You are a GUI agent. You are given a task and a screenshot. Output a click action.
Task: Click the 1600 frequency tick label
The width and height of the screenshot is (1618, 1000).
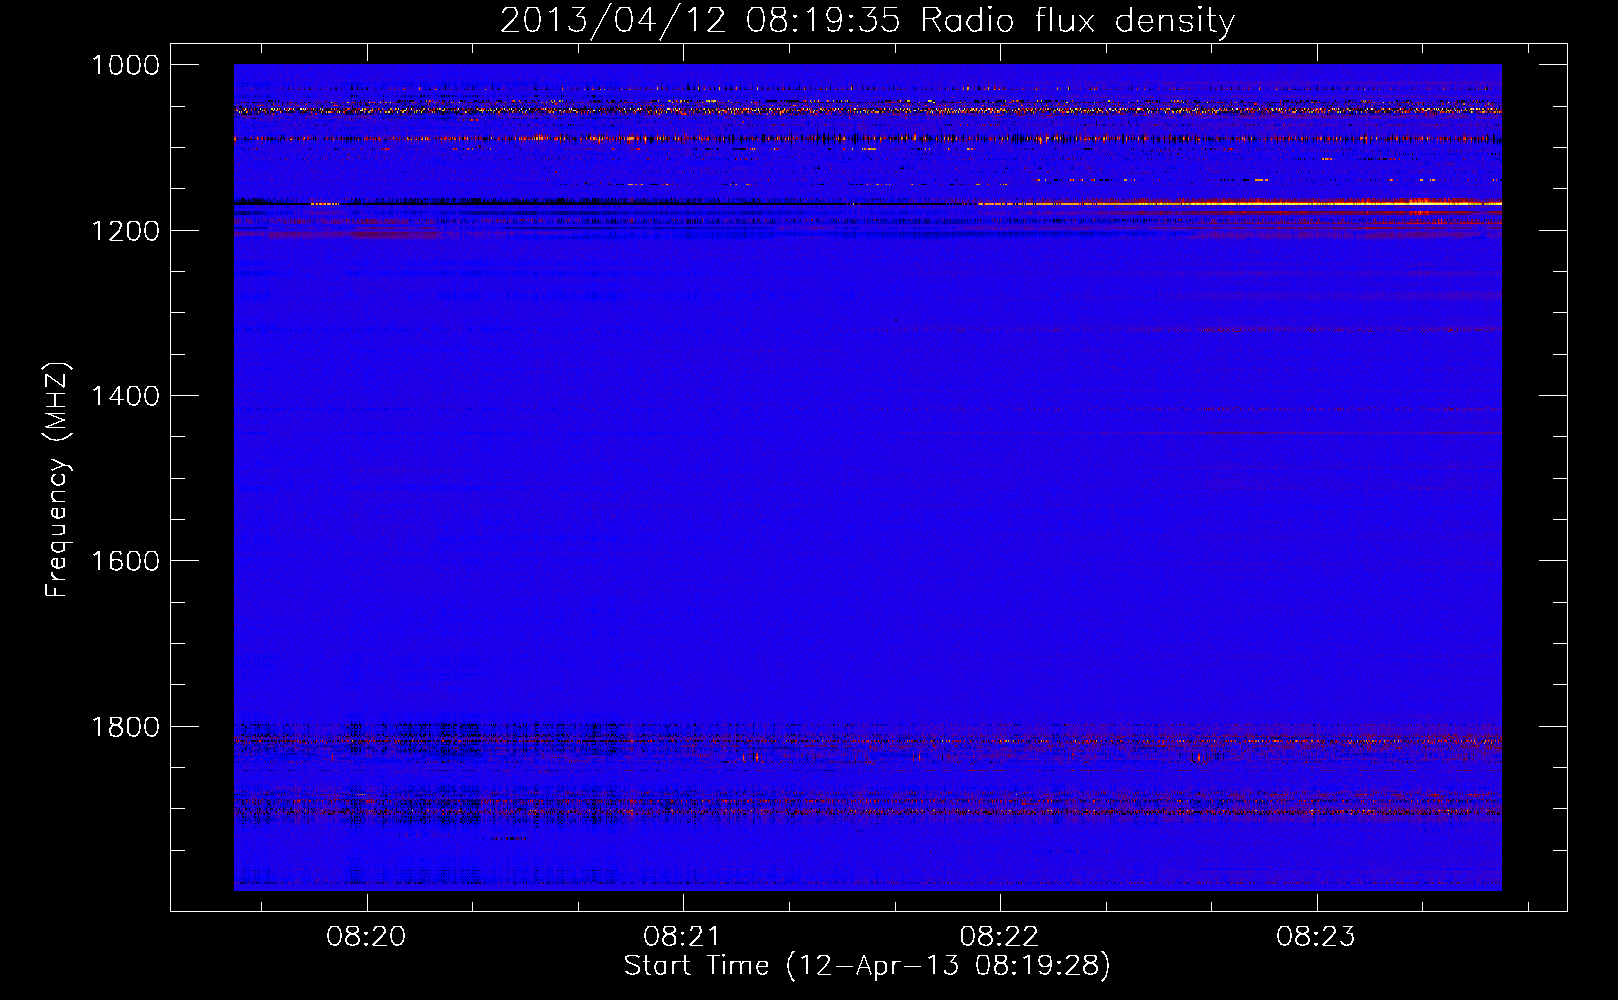click(x=125, y=561)
